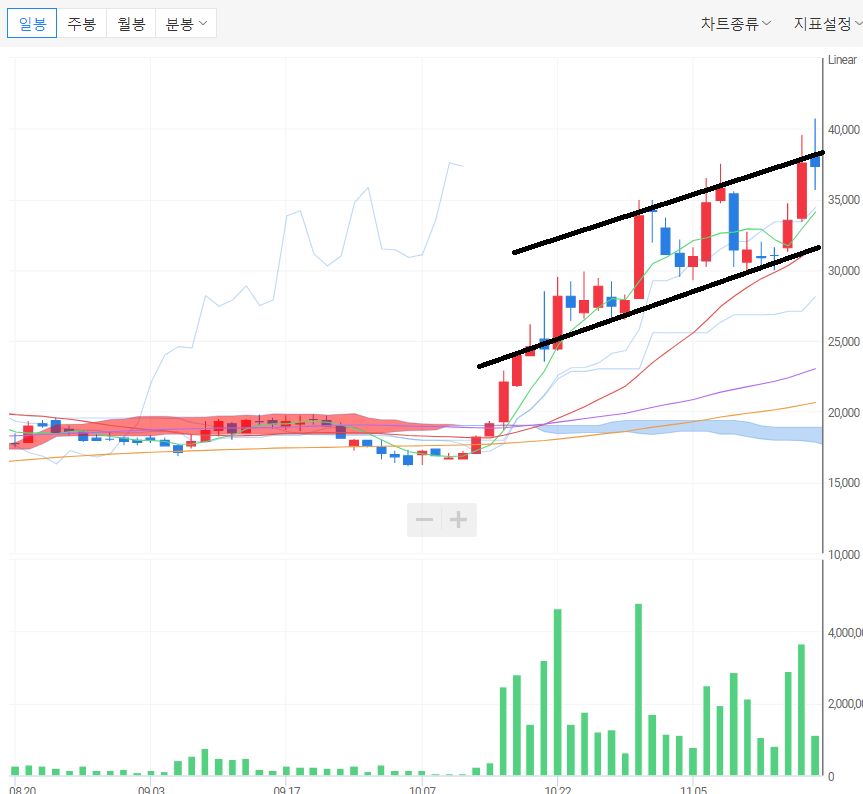Click the 10.22 date axis label

point(558,790)
